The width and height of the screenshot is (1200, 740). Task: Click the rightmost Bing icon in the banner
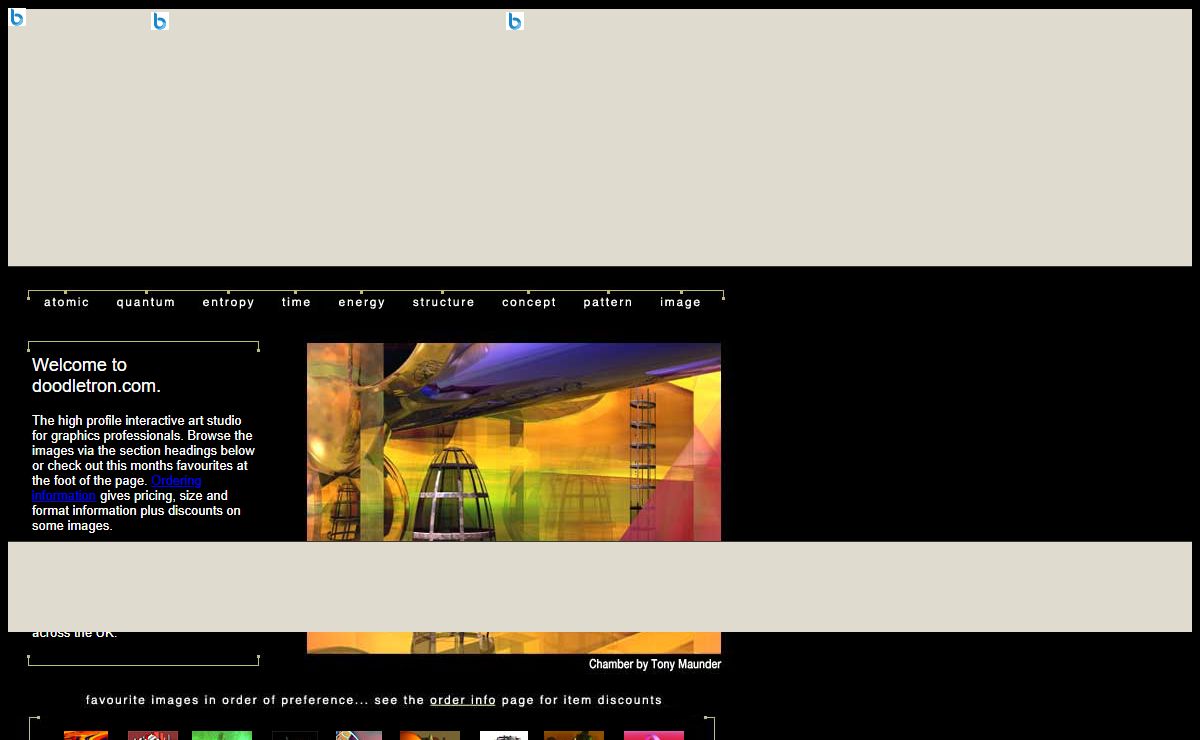pos(515,21)
